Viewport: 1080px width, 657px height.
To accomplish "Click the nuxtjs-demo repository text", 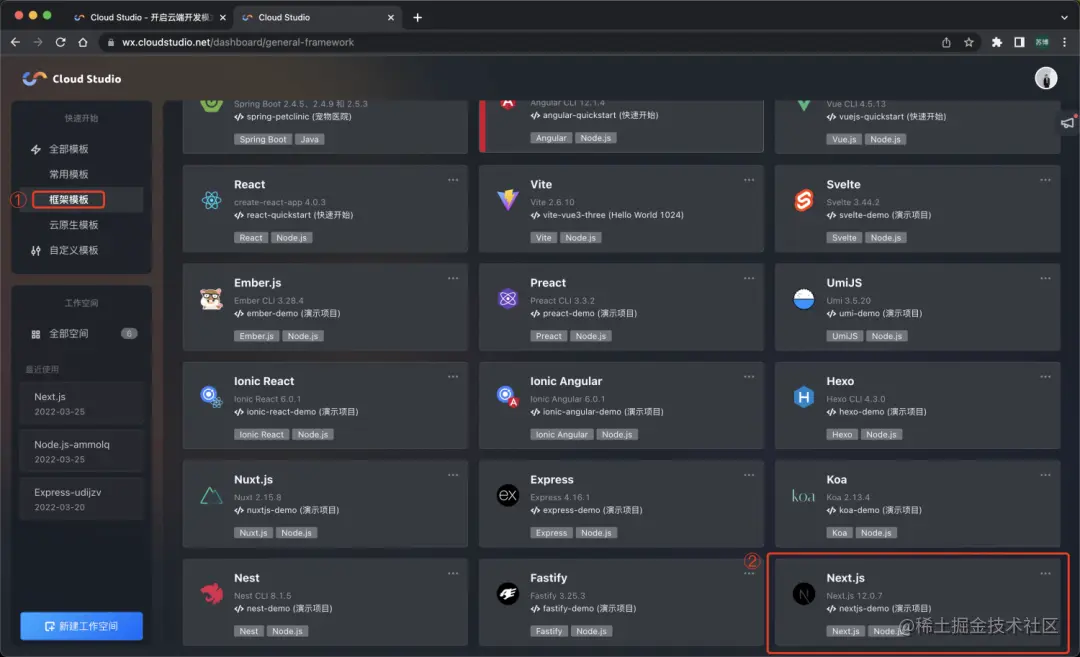I will point(293,510).
